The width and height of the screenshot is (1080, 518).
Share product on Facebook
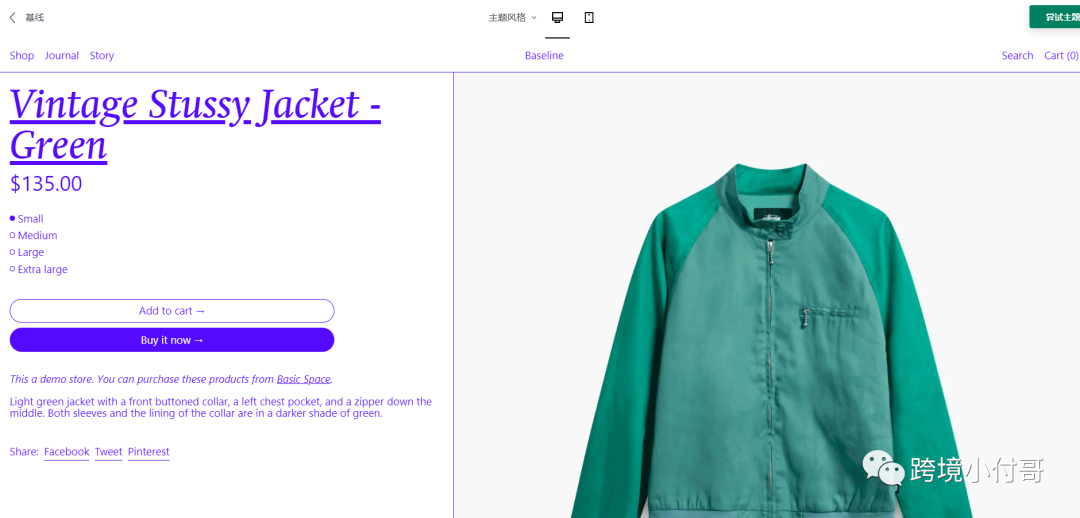67,452
